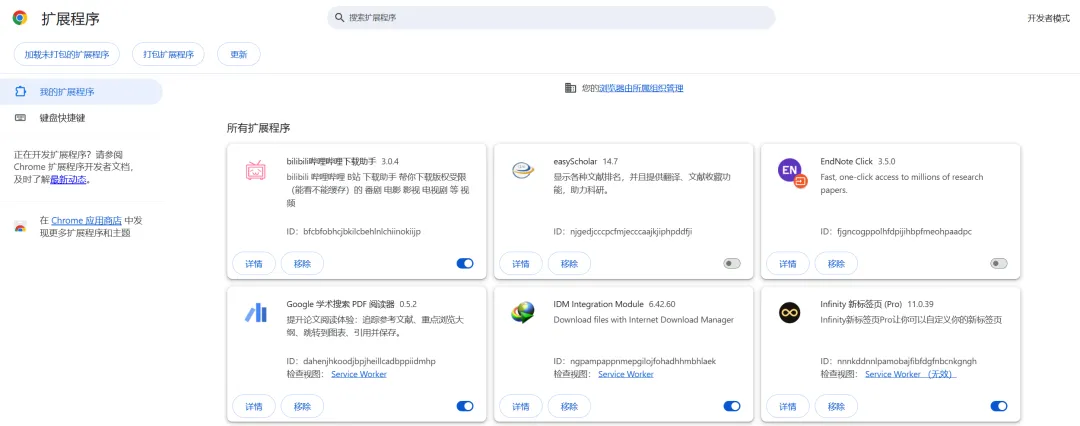Open Service Worker link for IDM Integration Module
Screen dimensions: 1080x426
pos(625,374)
